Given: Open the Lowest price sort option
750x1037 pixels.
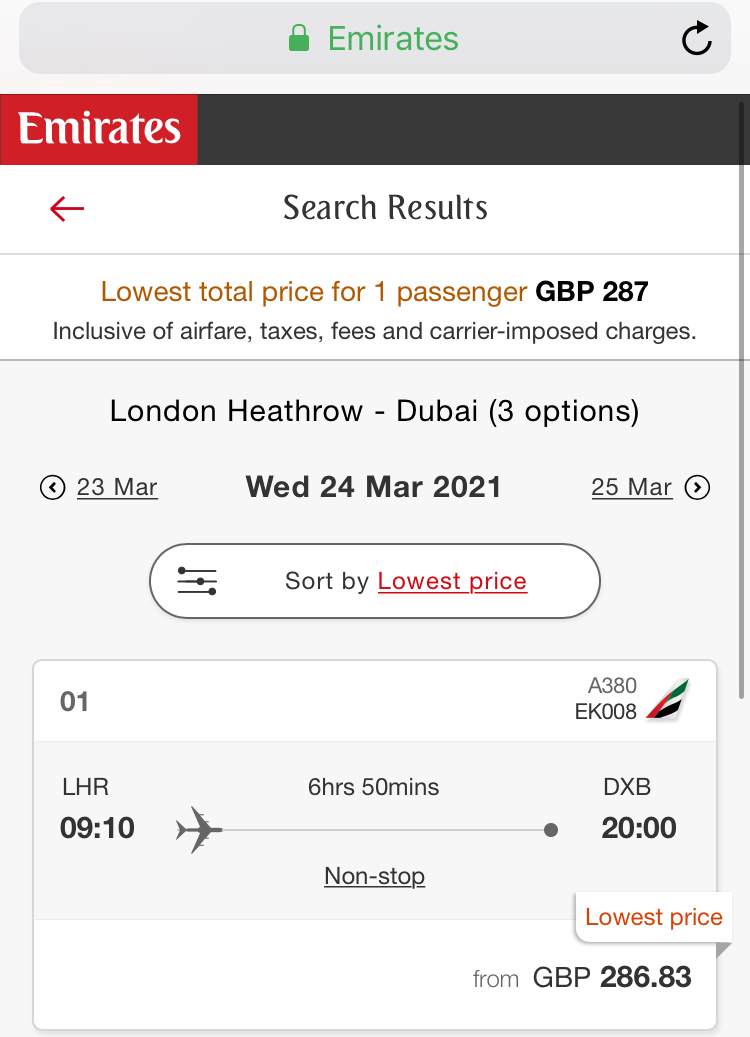Looking at the screenshot, I should click(x=452, y=581).
